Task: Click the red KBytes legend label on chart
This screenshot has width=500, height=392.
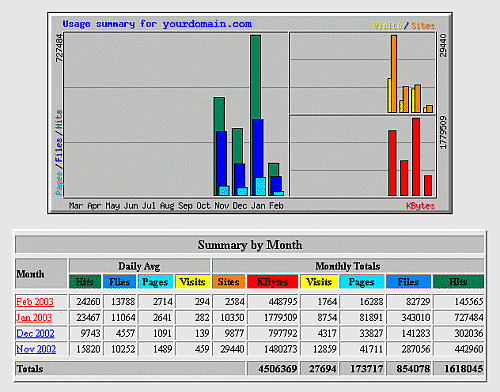Action: pos(420,206)
